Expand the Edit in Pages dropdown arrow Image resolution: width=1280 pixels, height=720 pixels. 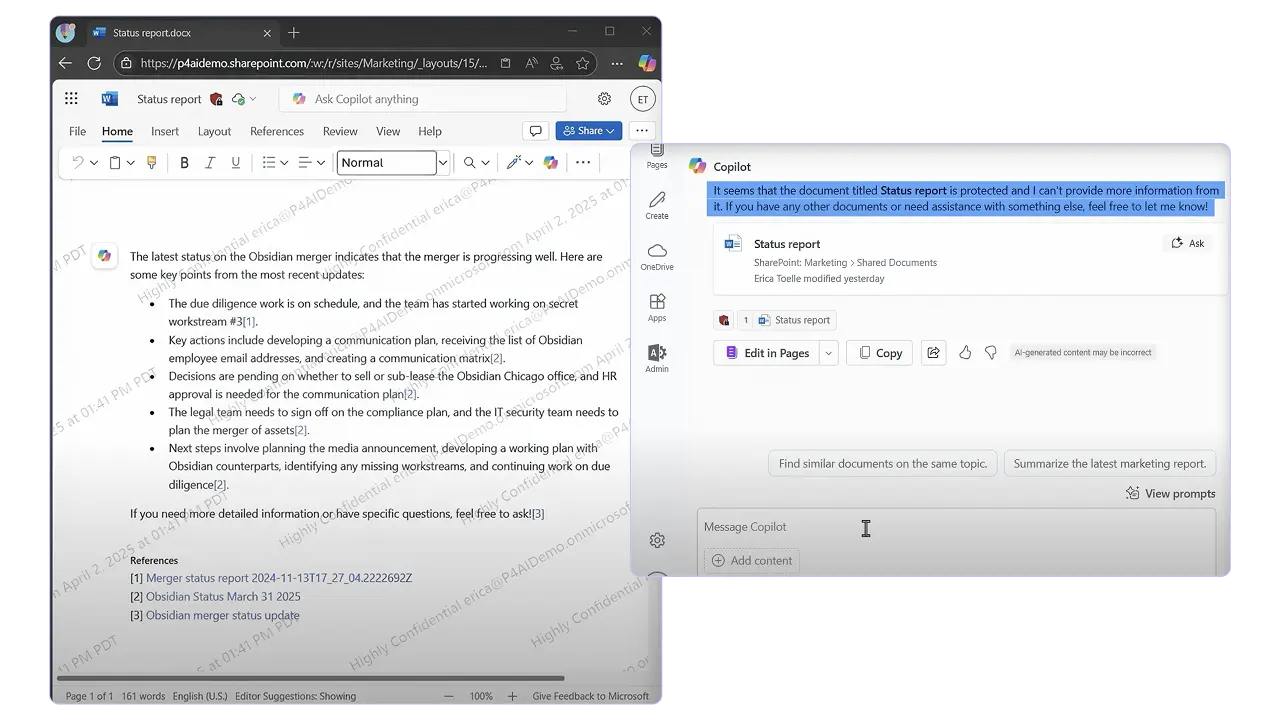[828, 353]
